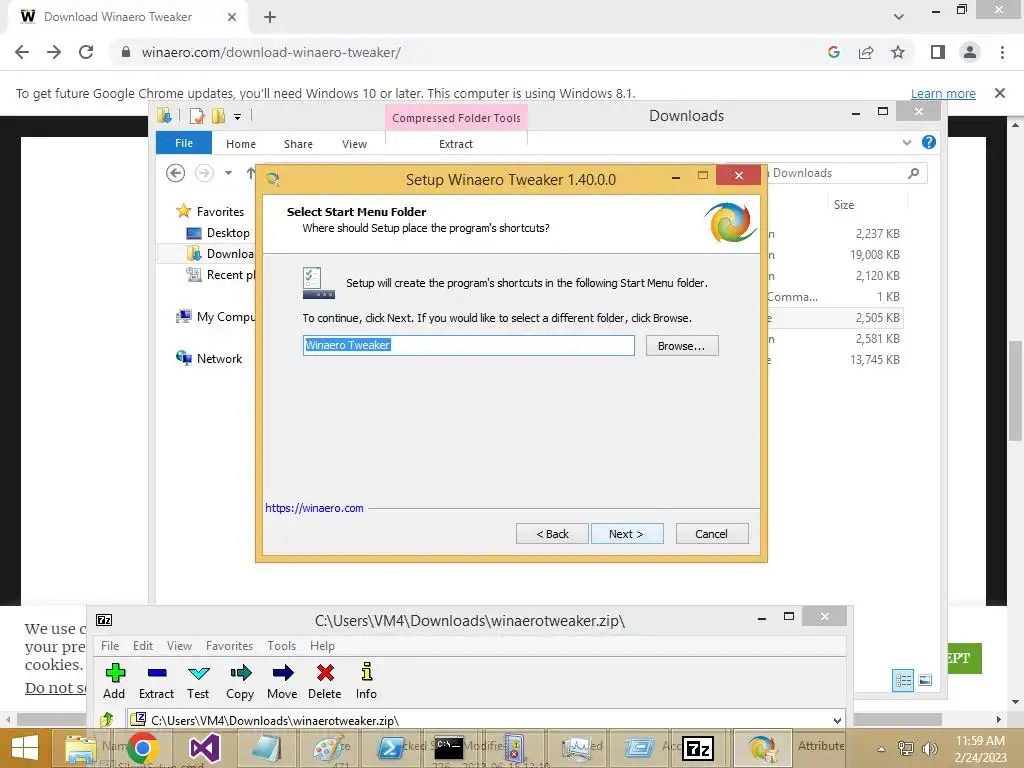This screenshot has height=768, width=1024.
Task: Open Chrome side panel icon
Action: [938, 52]
